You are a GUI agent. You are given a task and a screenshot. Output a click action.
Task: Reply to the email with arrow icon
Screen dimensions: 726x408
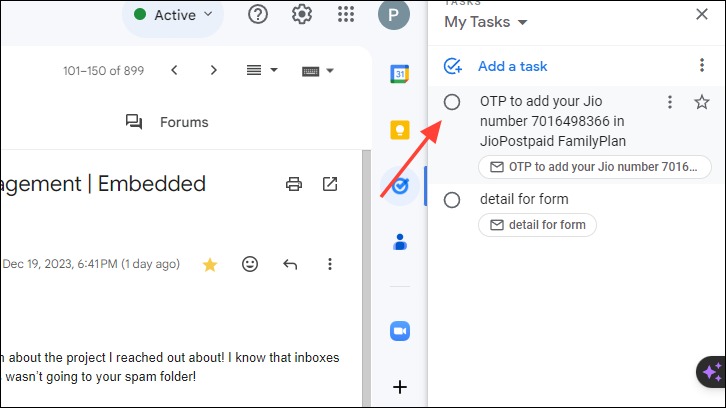point(290,264)
